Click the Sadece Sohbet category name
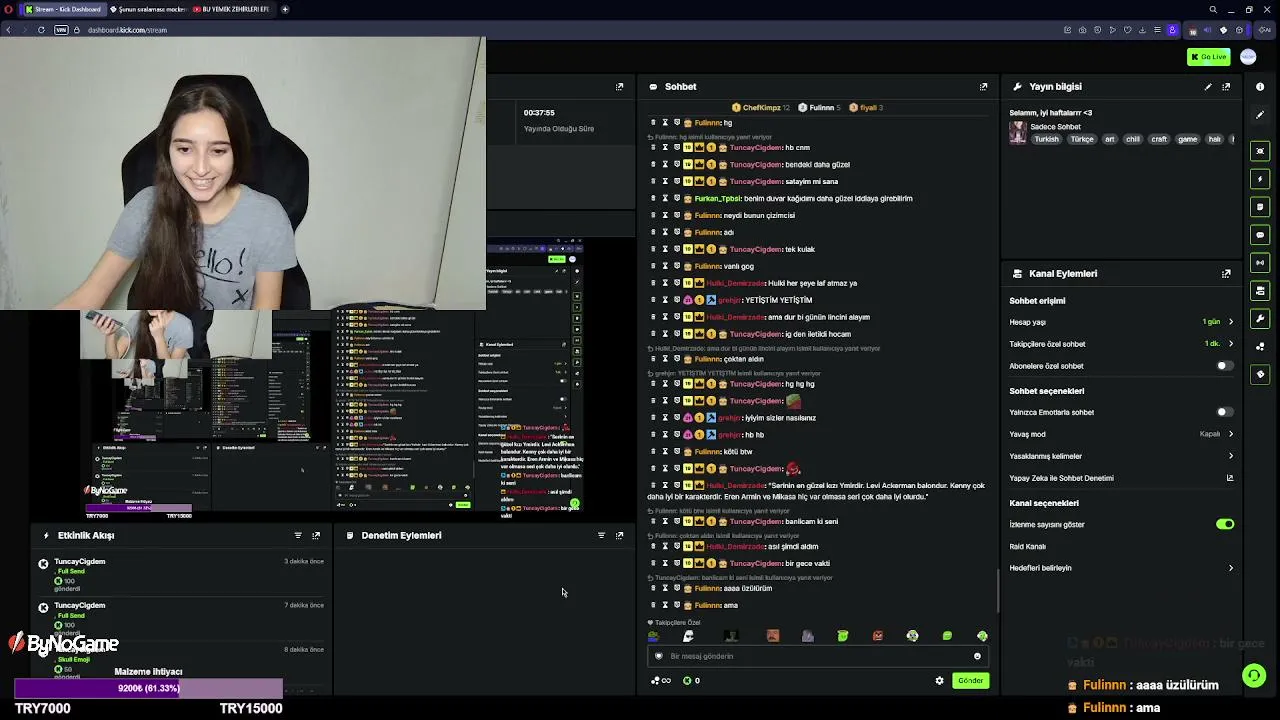Viewport: 1280px width, 720px height. pos(1055,127)
